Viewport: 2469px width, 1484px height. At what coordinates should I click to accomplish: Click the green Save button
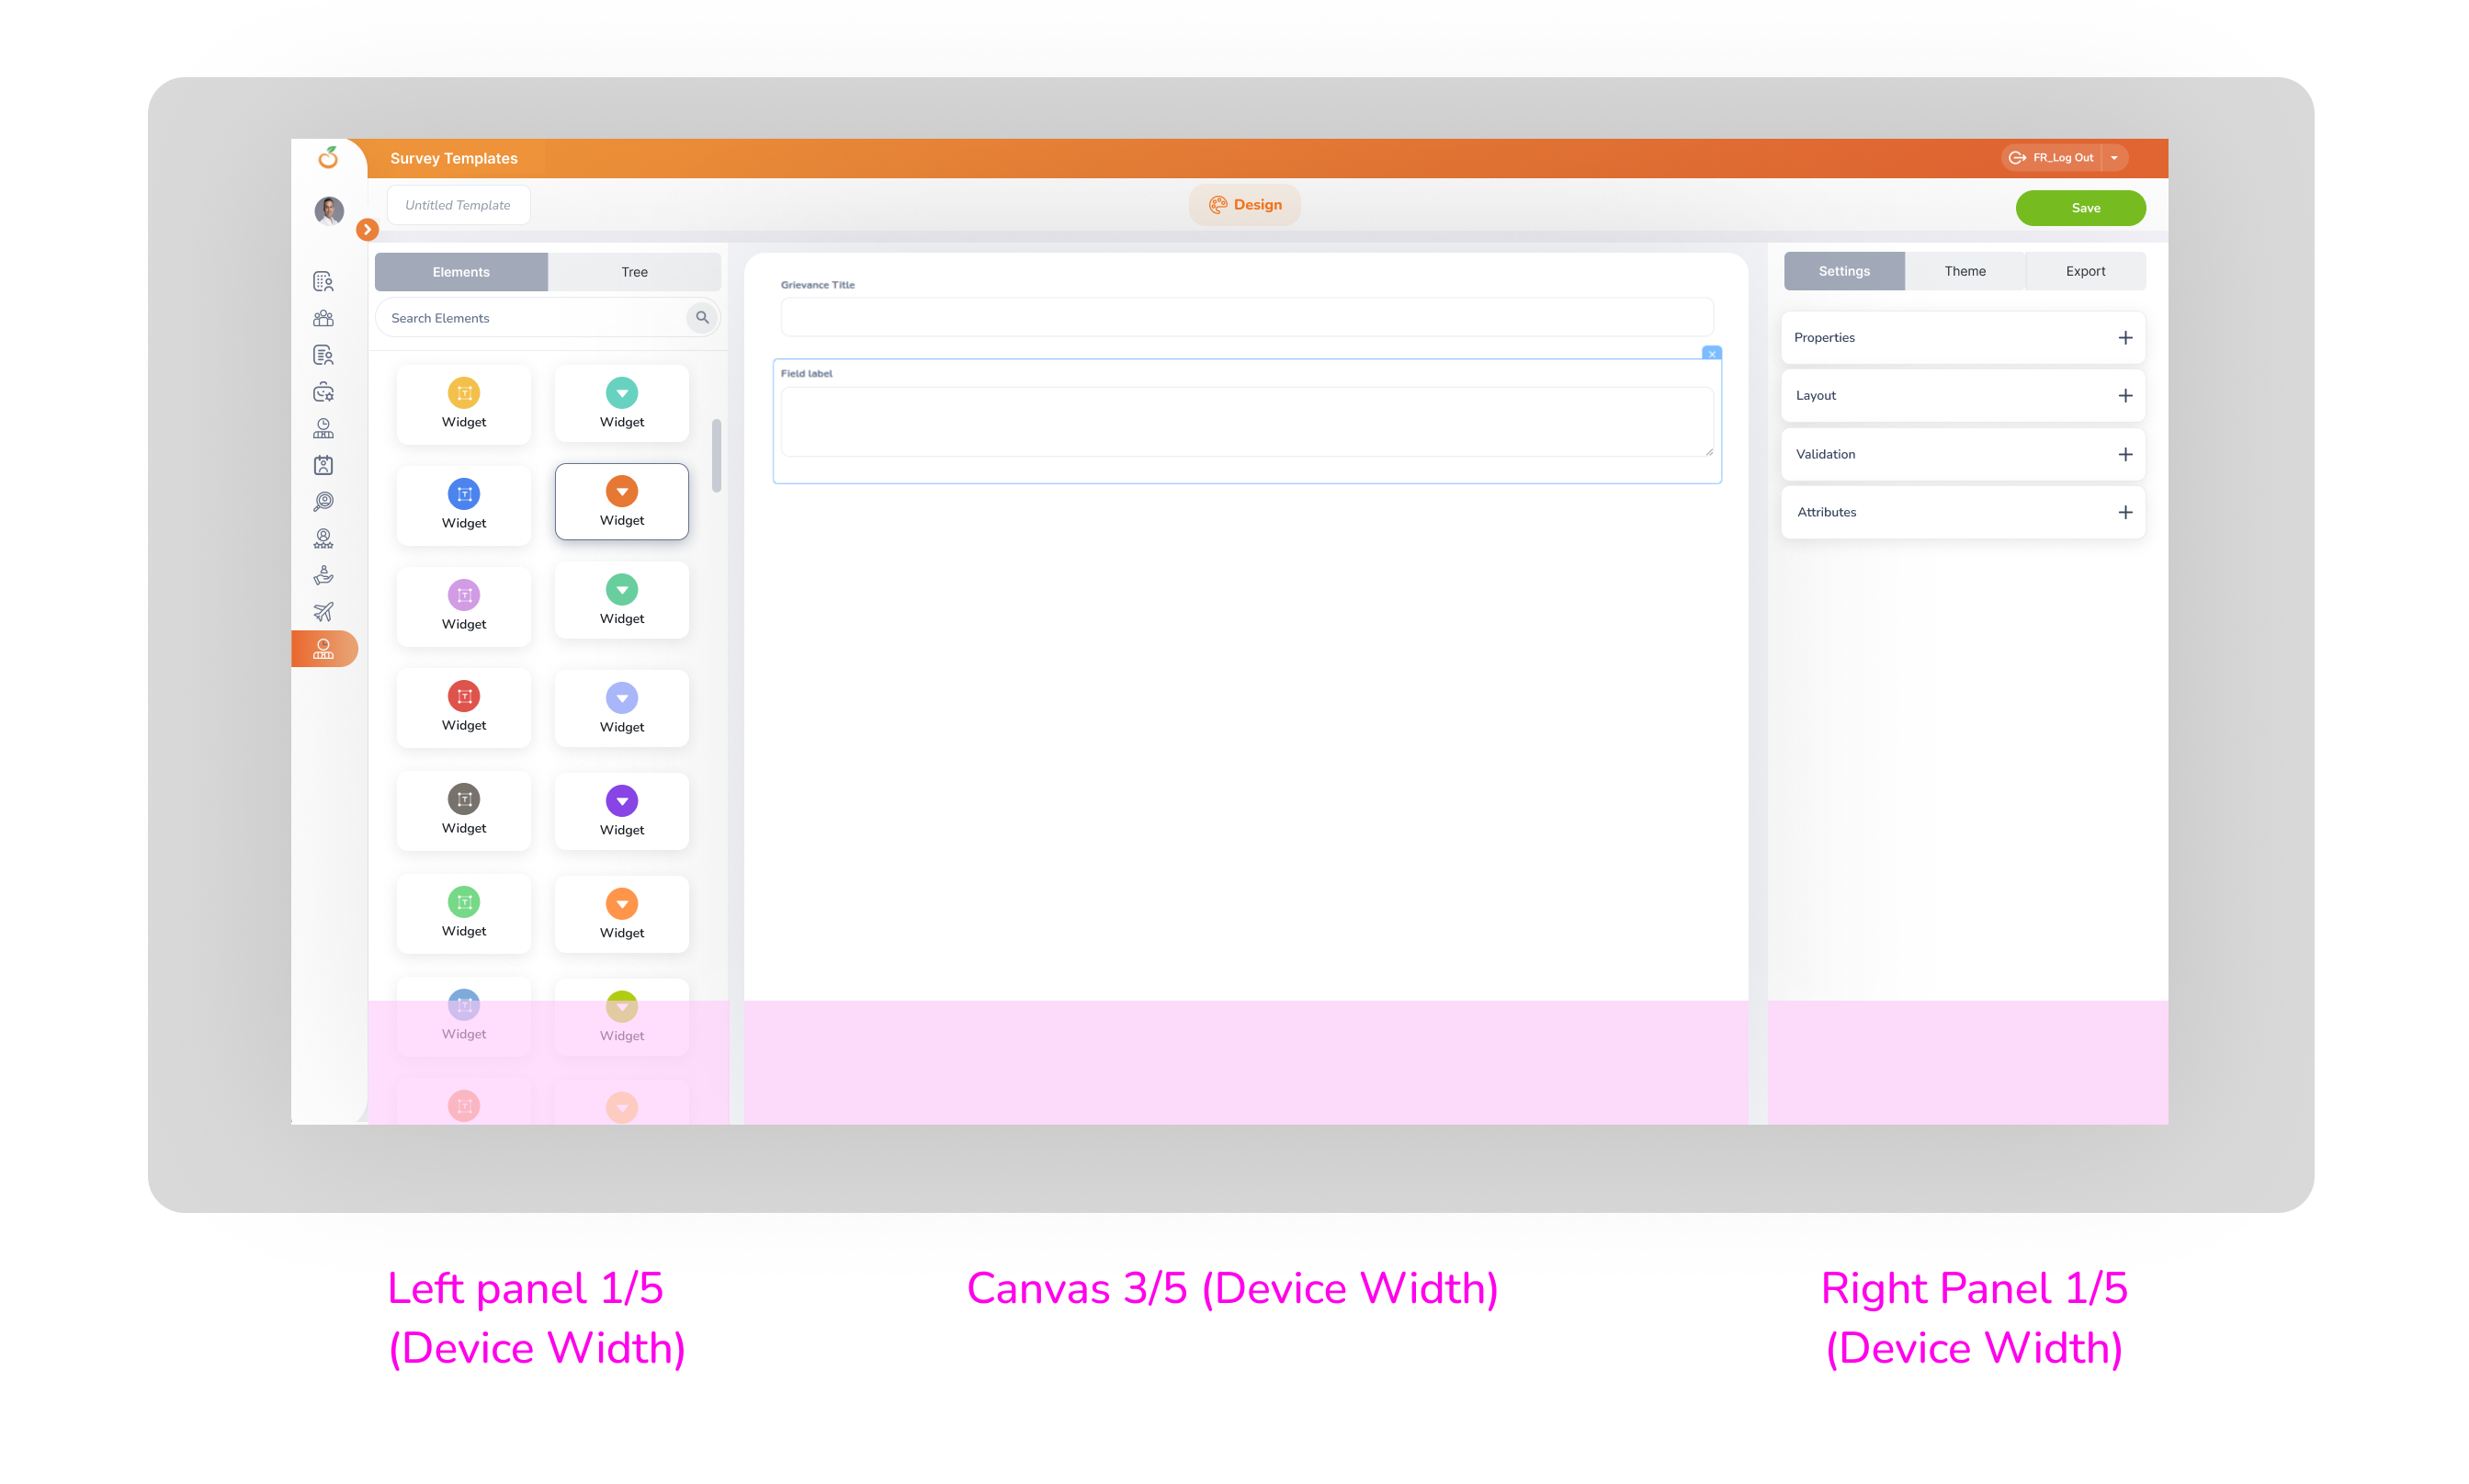[x=2080, y=208]
